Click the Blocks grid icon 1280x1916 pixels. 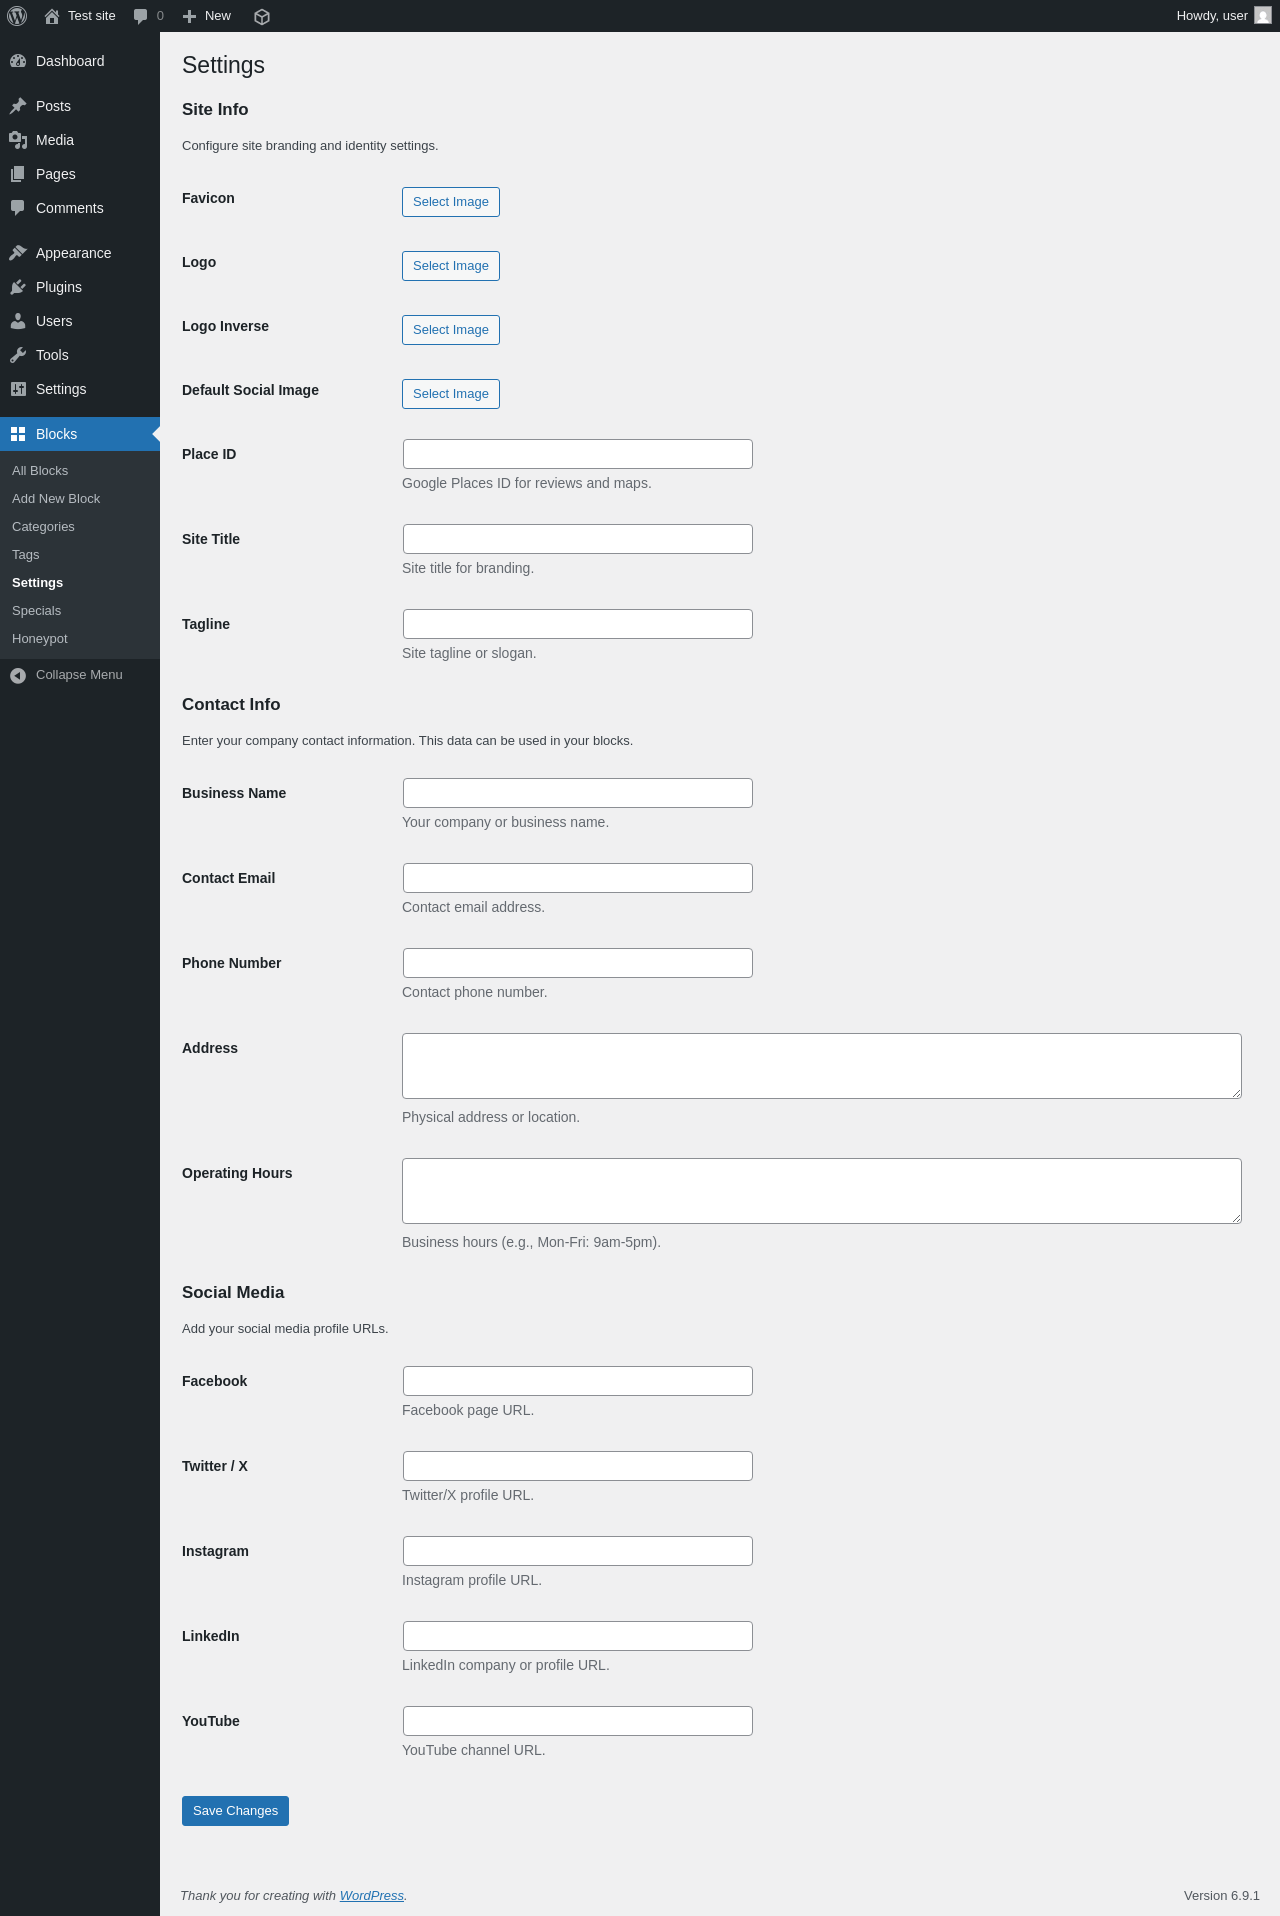tap(18, 434)
